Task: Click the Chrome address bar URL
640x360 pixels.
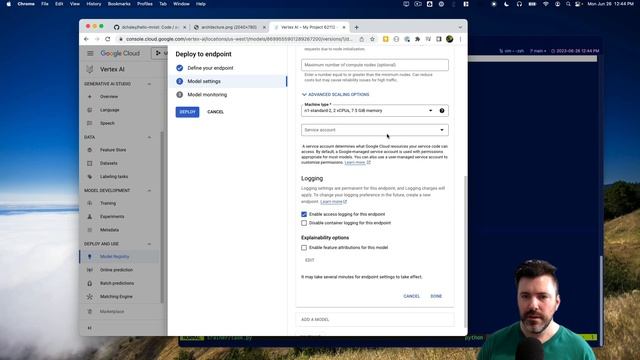Action: (239, 39)
